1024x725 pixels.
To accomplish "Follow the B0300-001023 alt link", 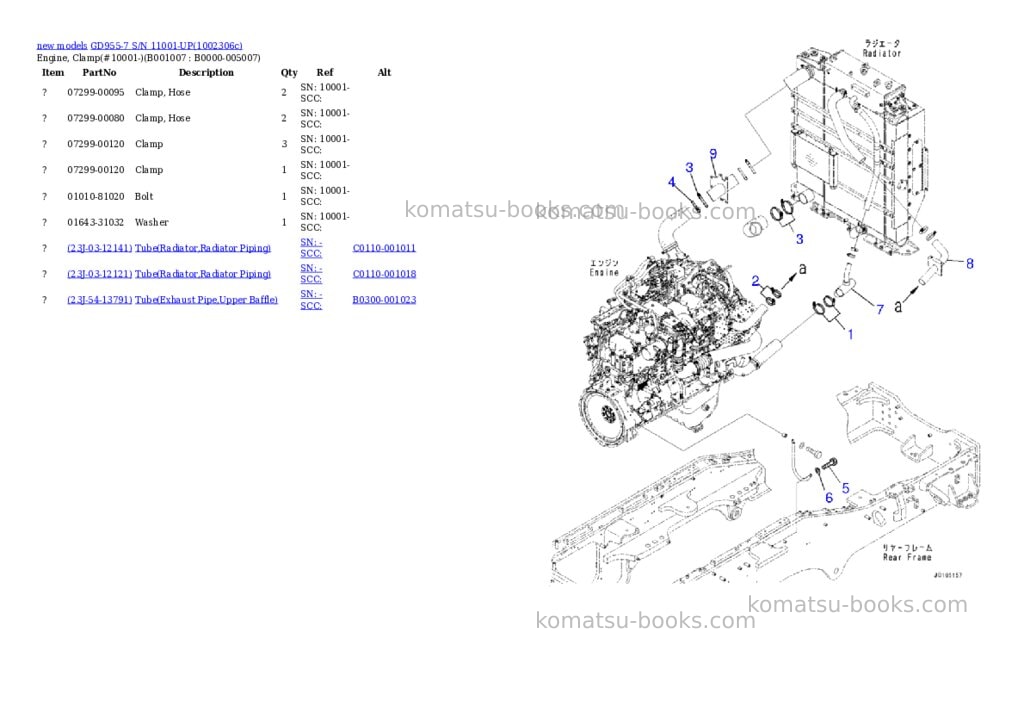I will click(x=384, y=300).
